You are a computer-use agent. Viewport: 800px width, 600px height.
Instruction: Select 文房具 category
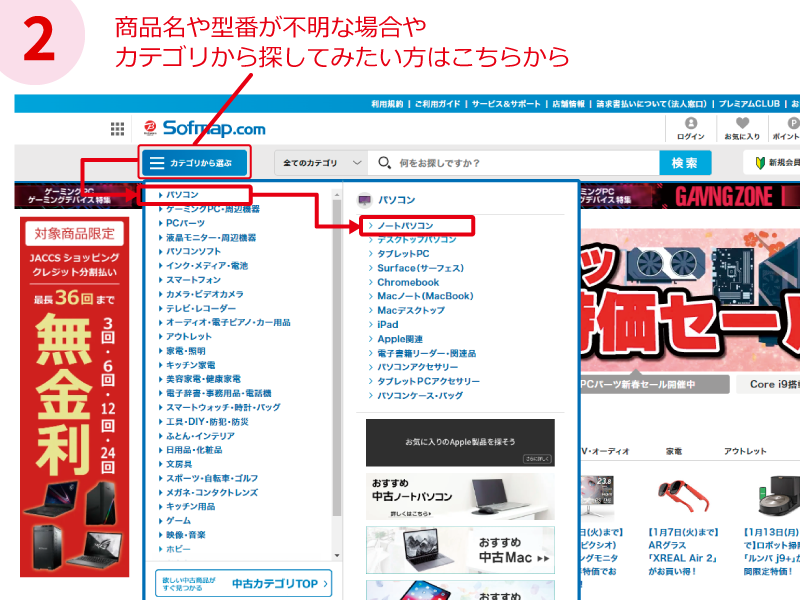tap(179, 464)
